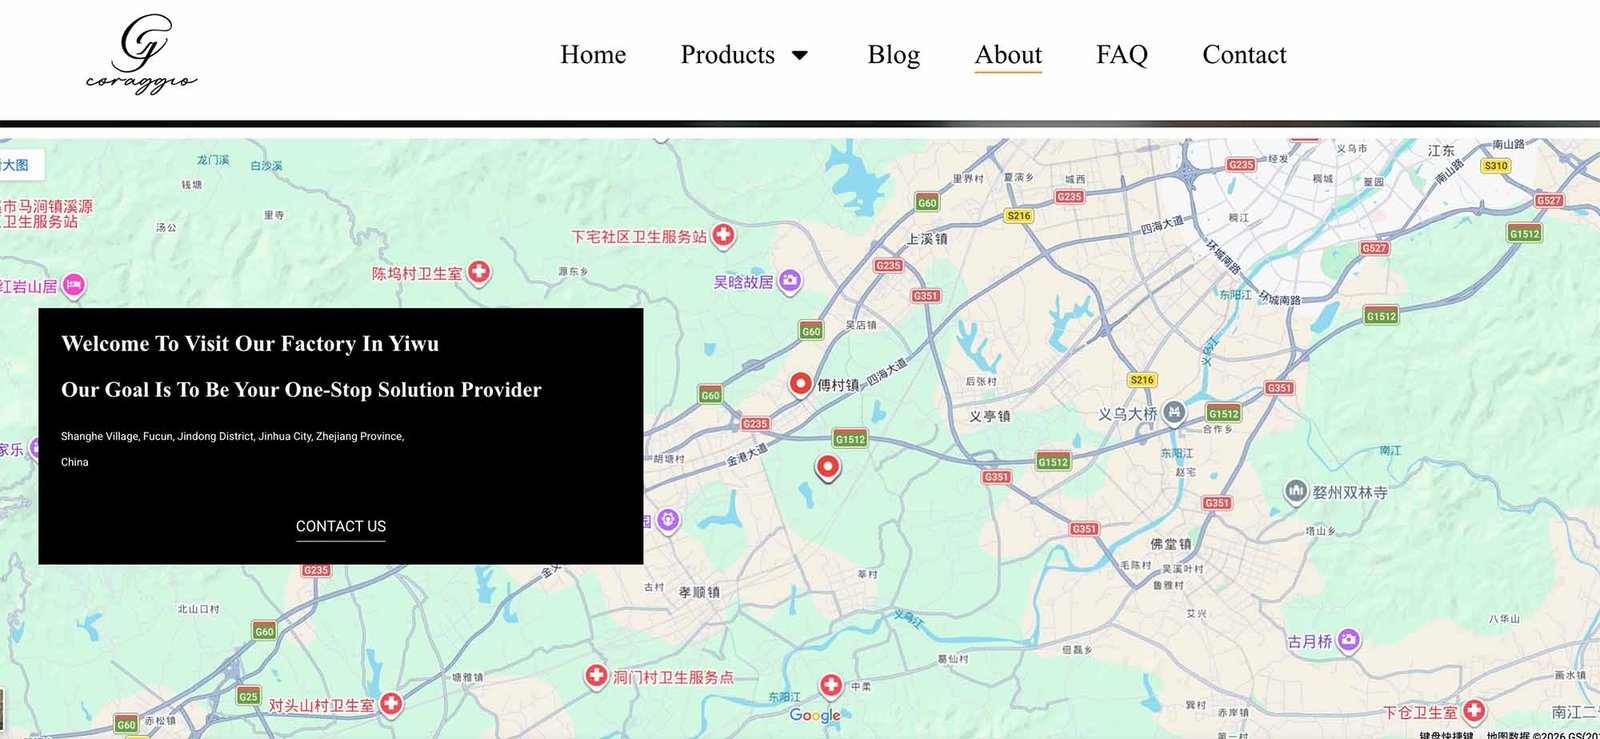The image size is (1600, 739).
Task: Click the 吴晗故居 purple attraction icon
Action: point(790,281)
